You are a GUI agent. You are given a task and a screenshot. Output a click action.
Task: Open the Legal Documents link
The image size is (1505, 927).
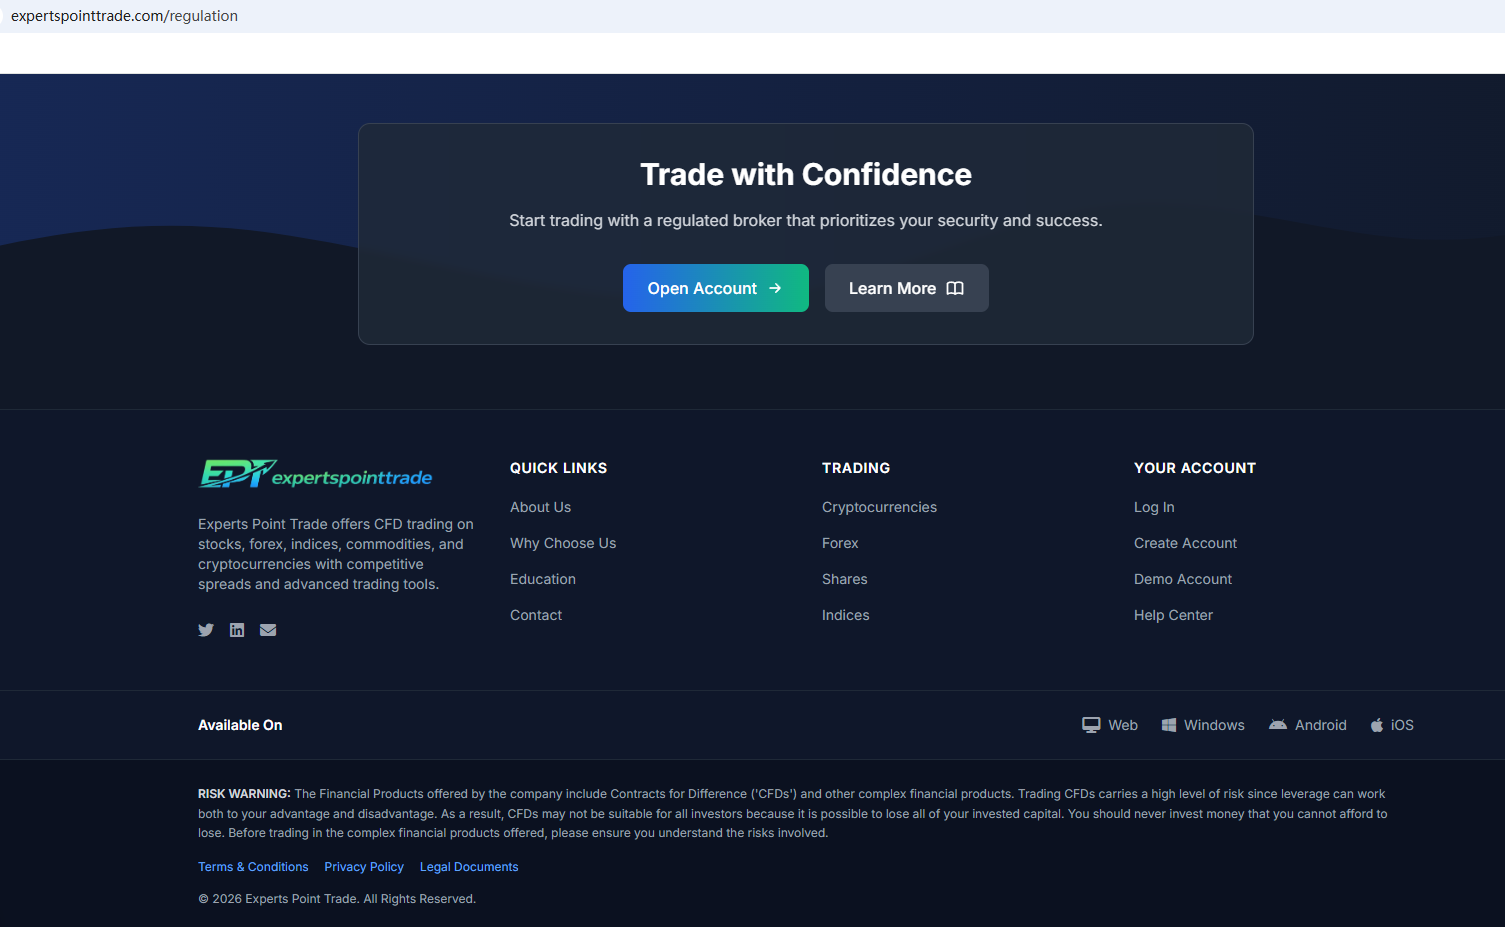[x=469, y=867]
